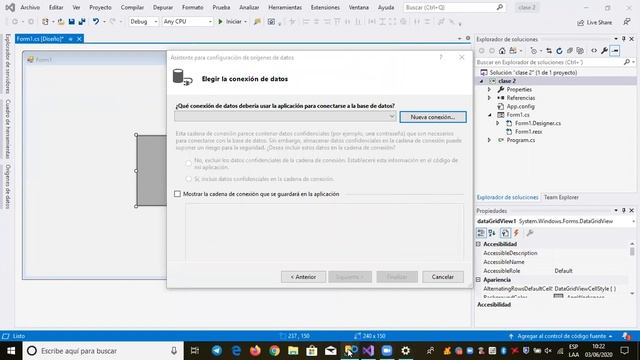The width and height of the screenshot is (640, 360).
Task: Expand the Program.cs tree node
Action: (489, 140)
